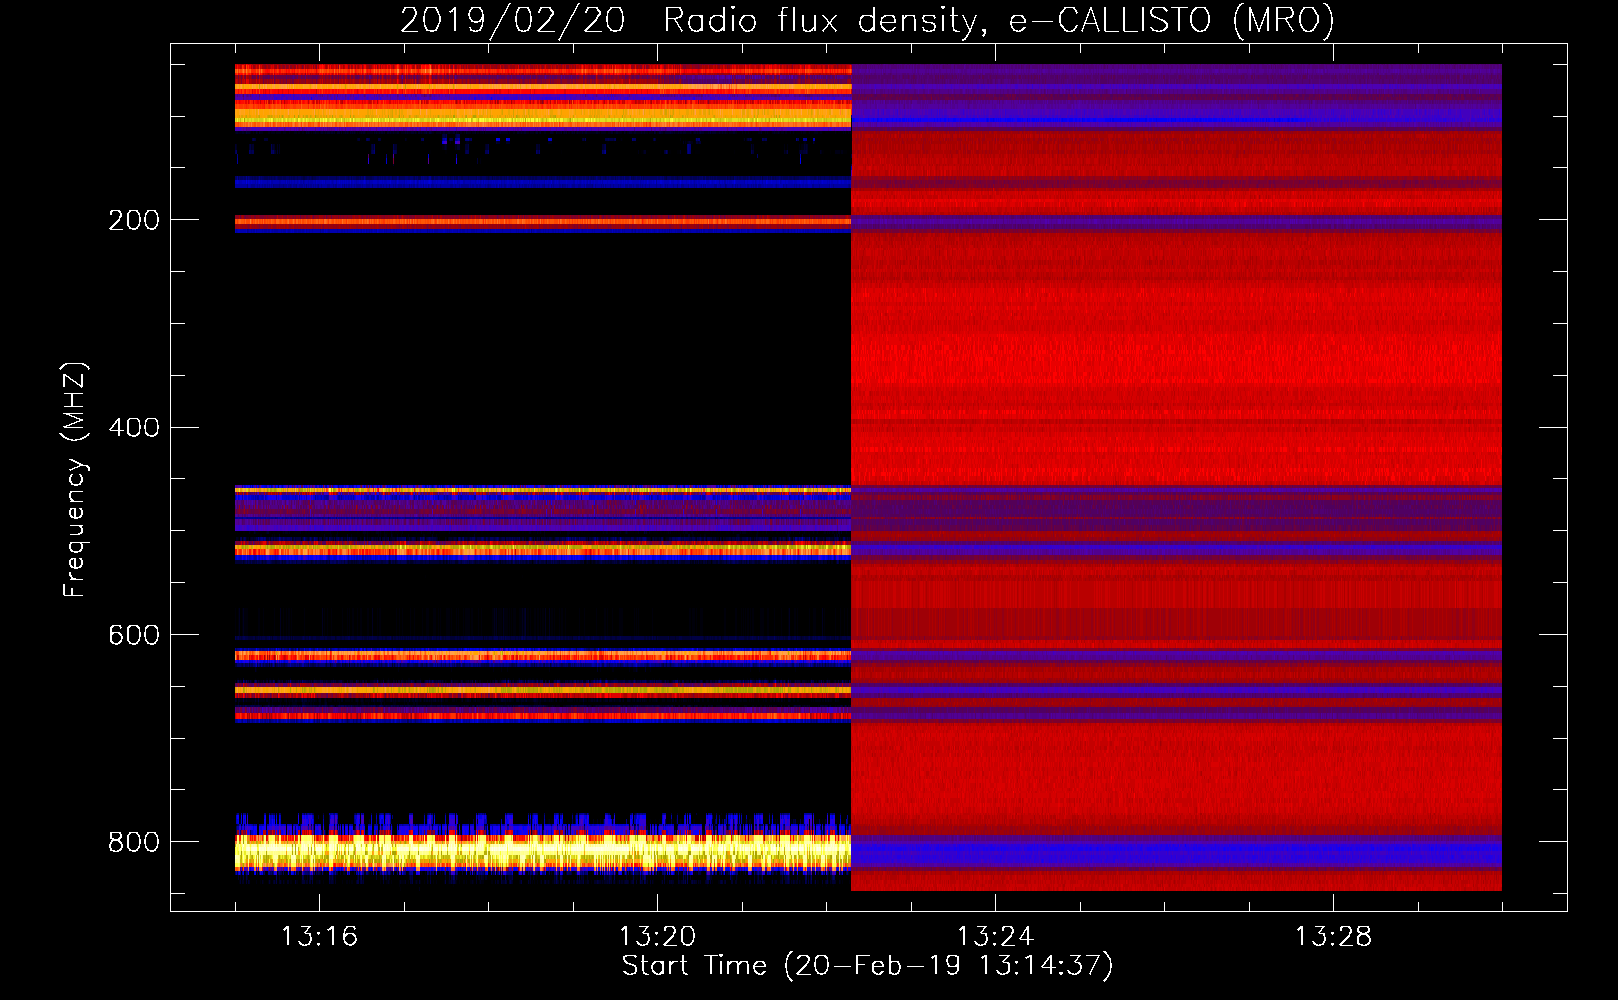Click the 13:20 time tick label
The width and height of the screenshot is (1618, 1000).
point(657,936)
